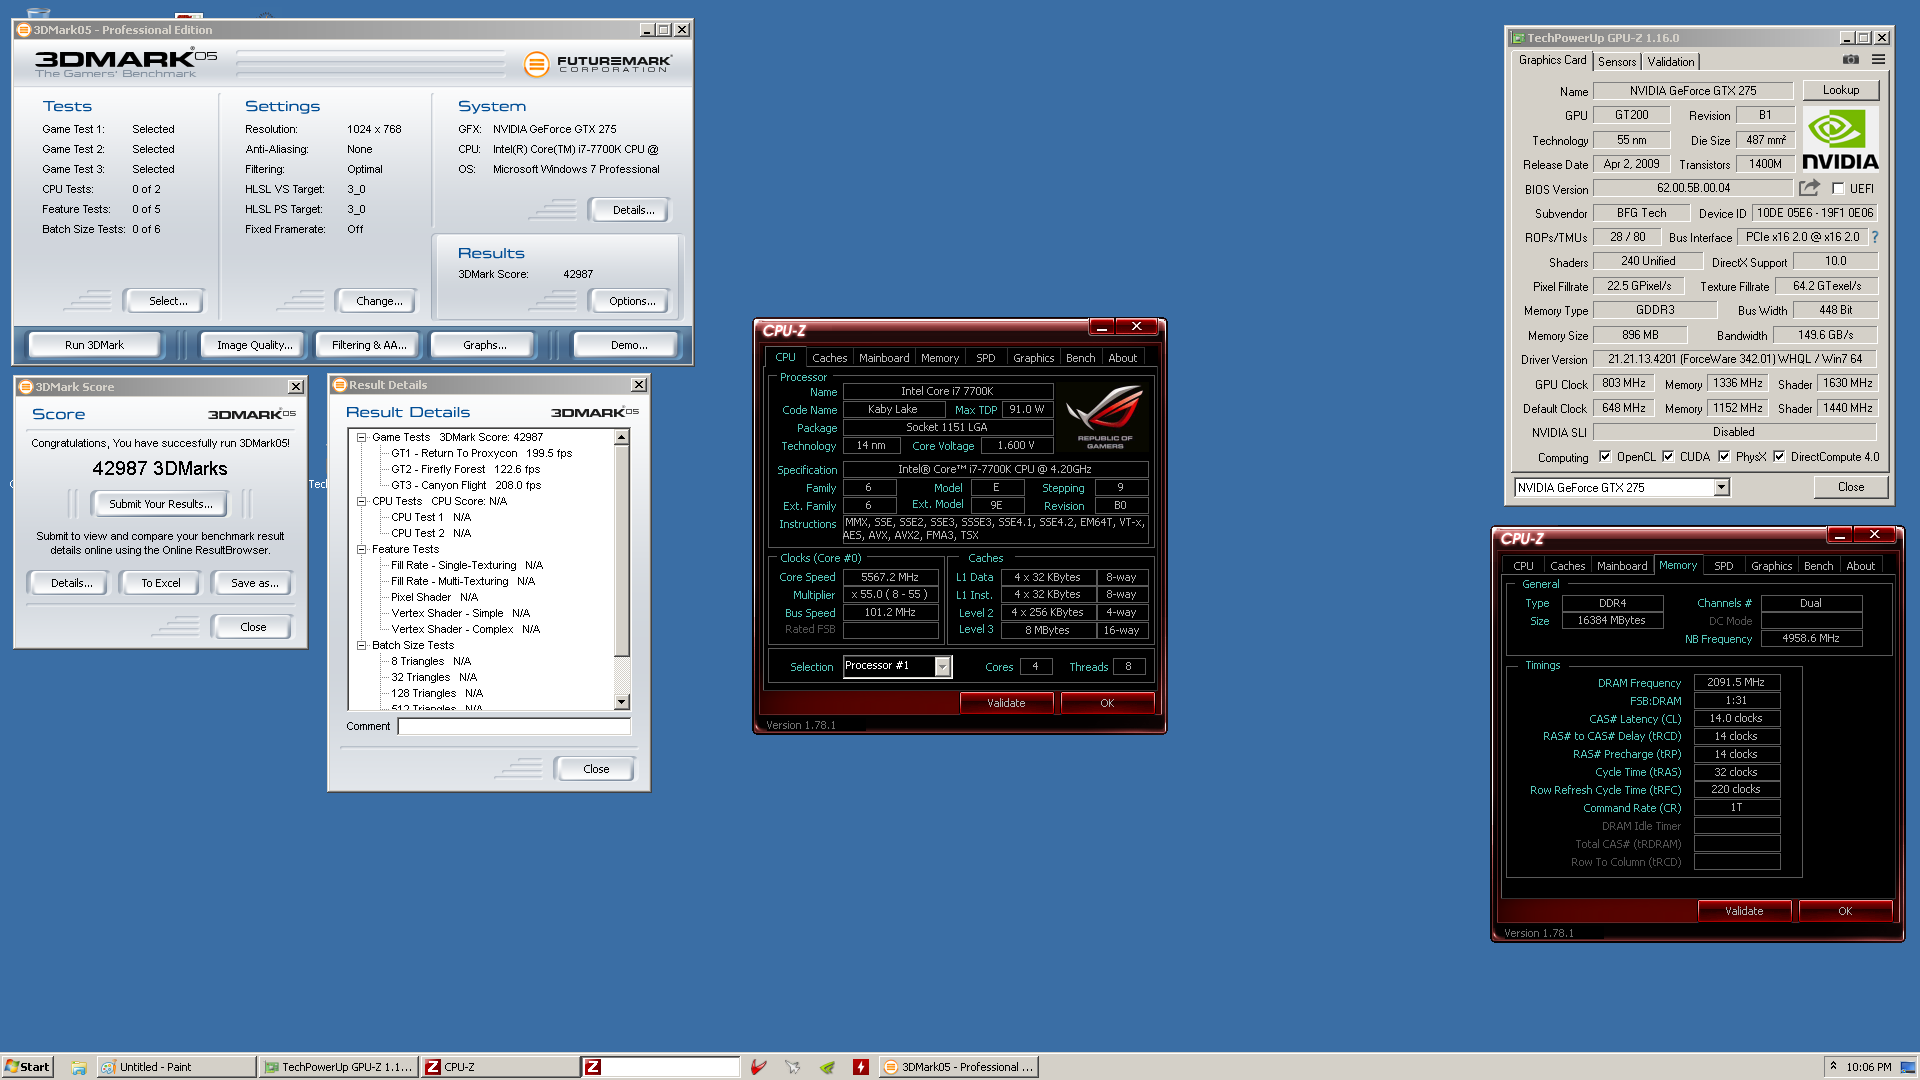Click the Futuremark logo icon

click(x=537, y=65)
